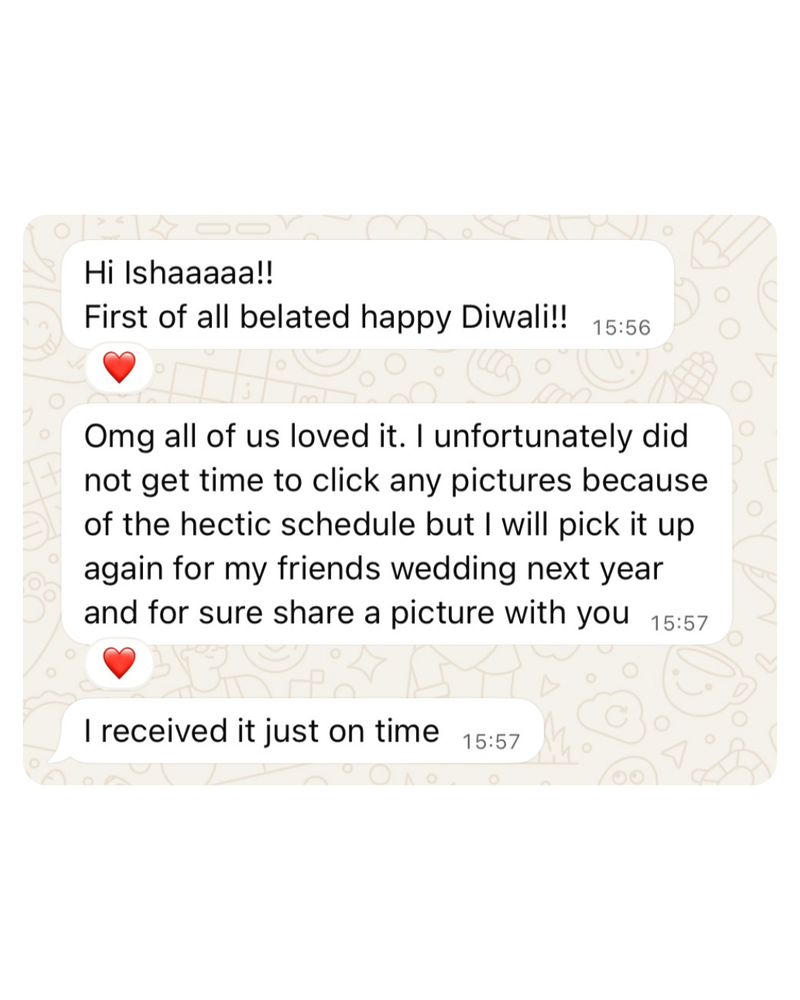Click the word "pictures" in the long message
The image size is (800, 1000).
click(511, 481)
